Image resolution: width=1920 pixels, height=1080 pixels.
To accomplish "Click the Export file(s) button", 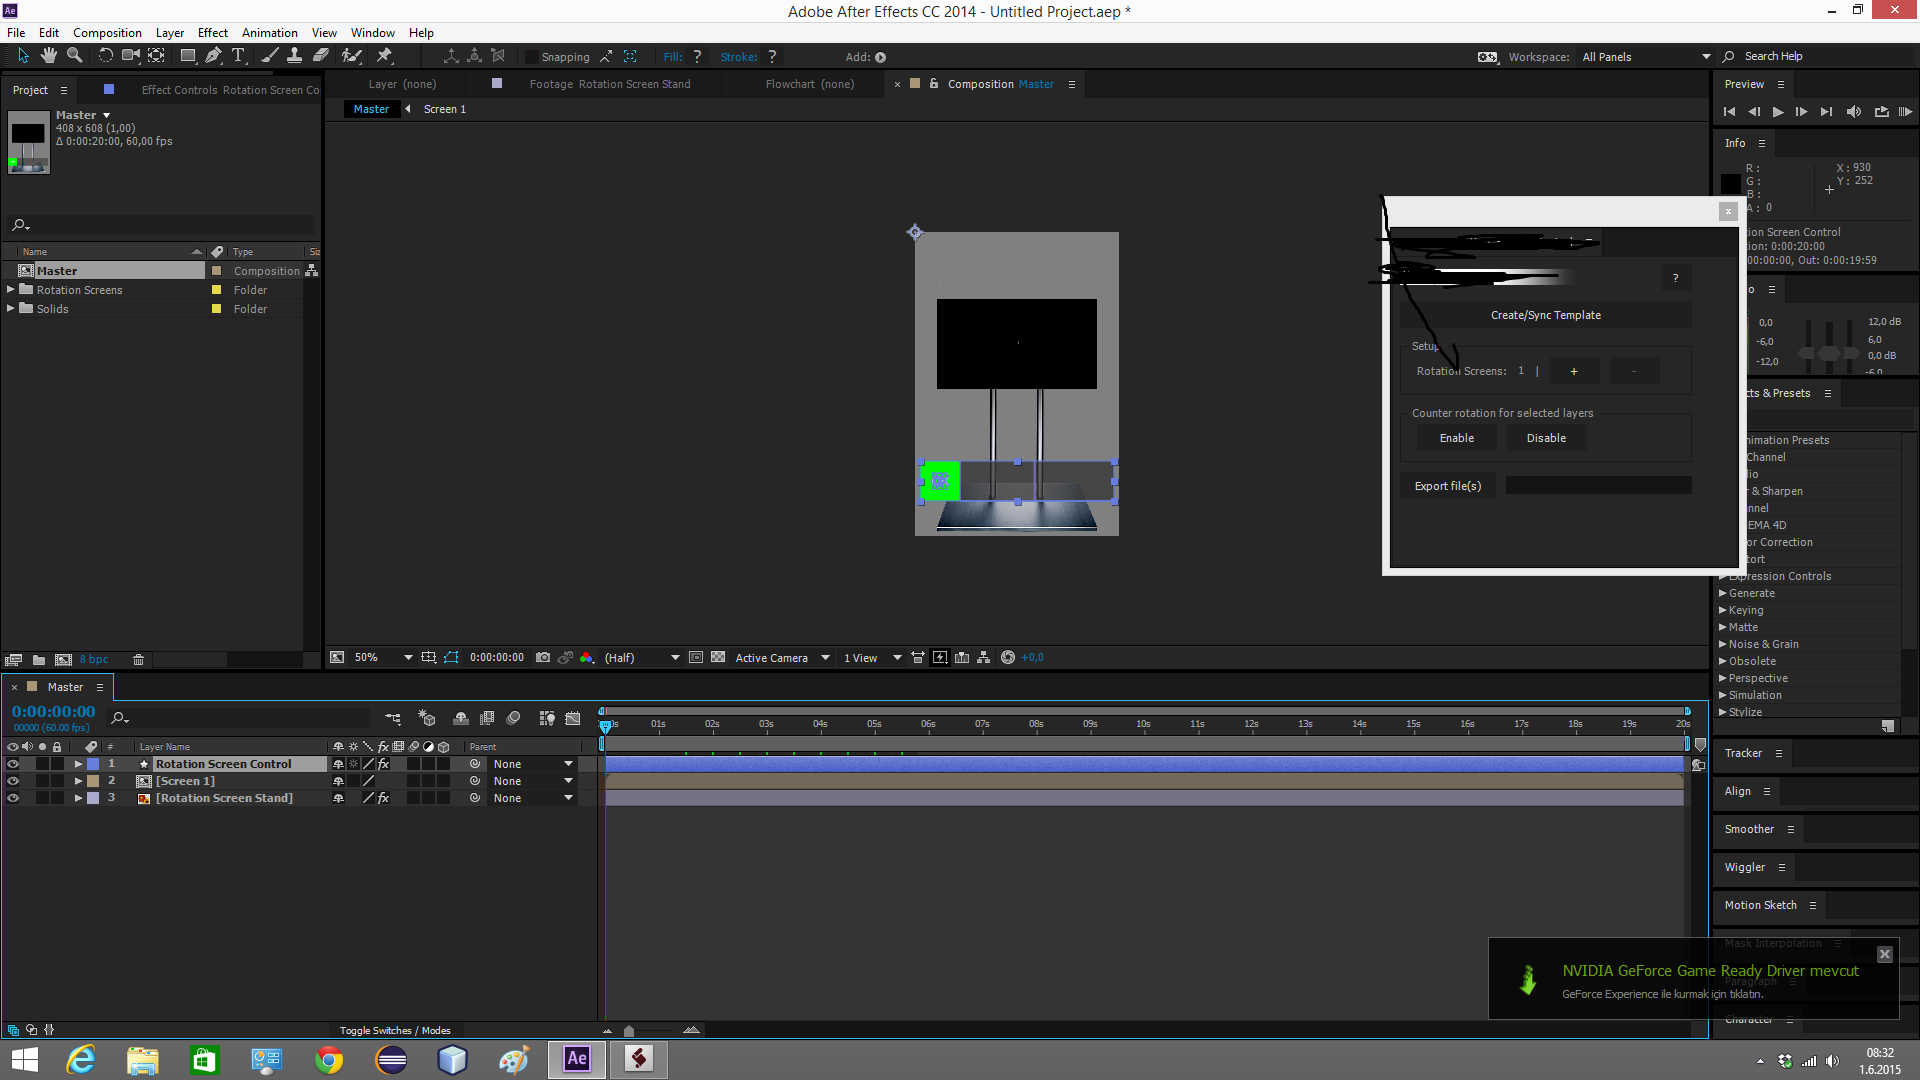I will tap(1447, 486).
